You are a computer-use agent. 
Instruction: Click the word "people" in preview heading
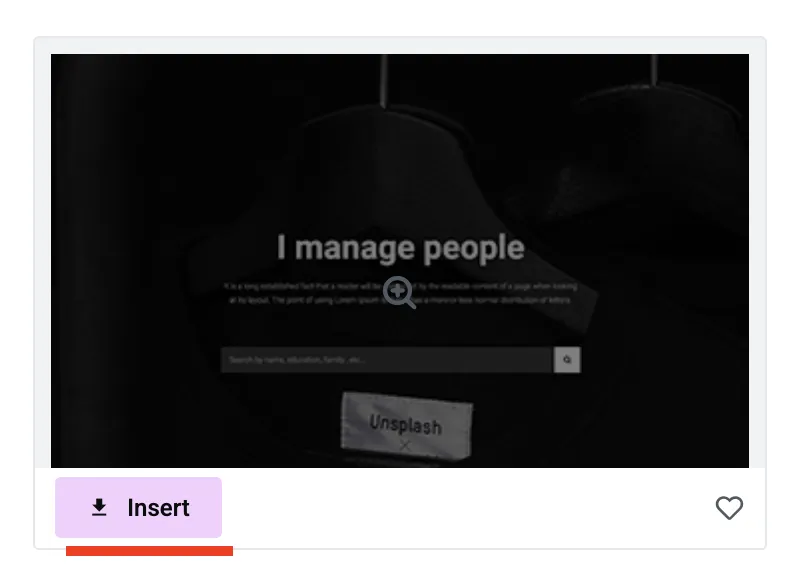[x=474, y=249]
